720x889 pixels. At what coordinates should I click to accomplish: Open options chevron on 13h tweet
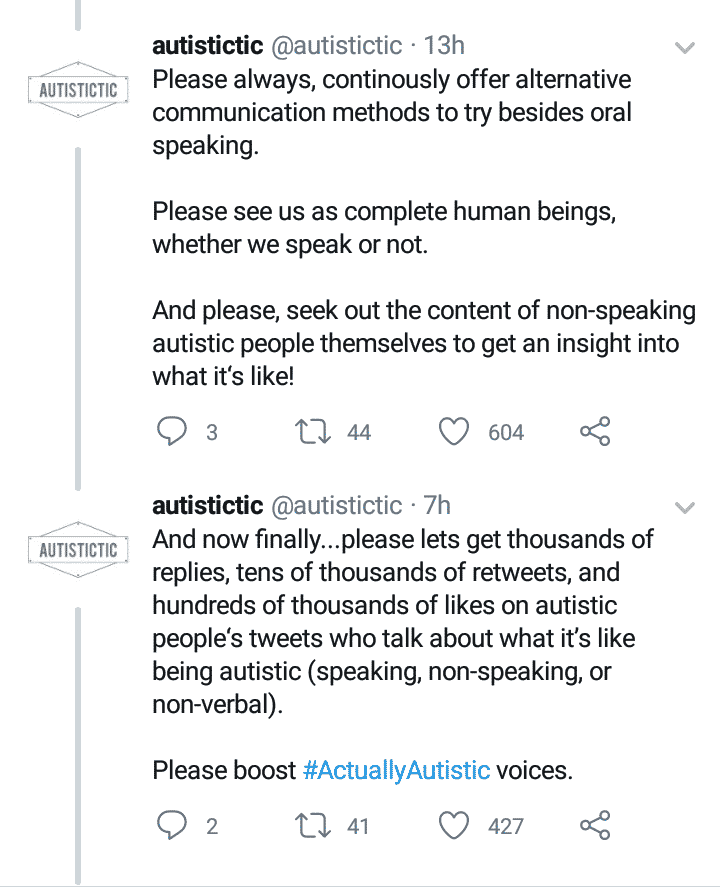[685, 48]
